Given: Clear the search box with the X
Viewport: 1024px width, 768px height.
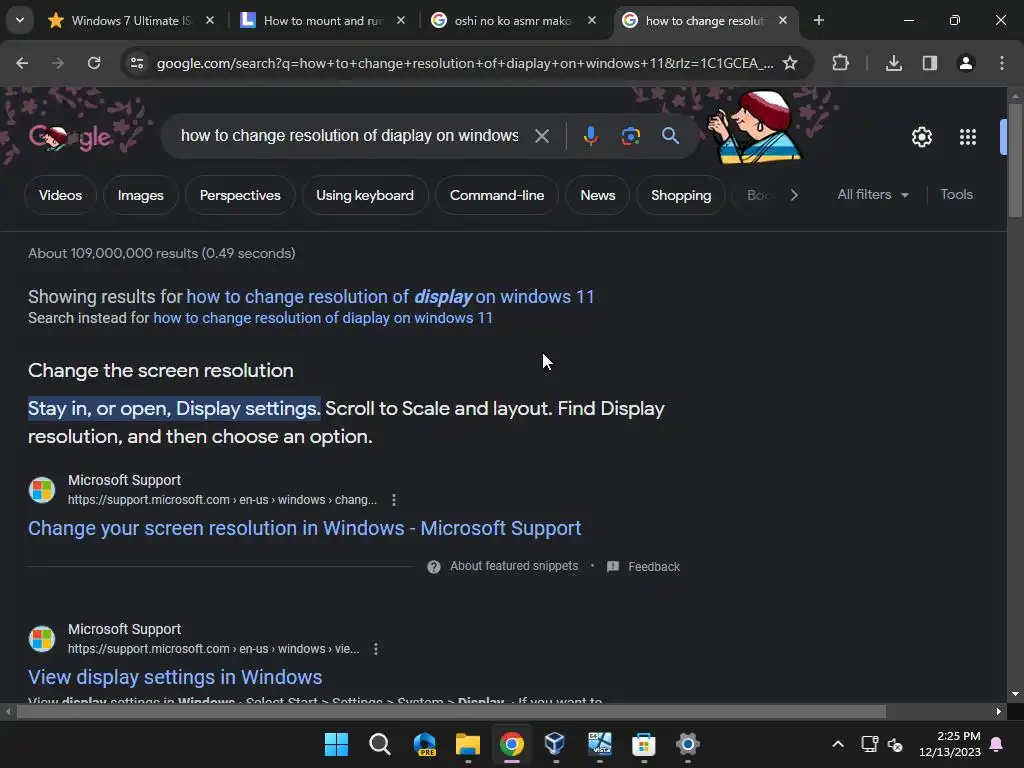Looking at the screenshot, I should (x=542, y=136).
